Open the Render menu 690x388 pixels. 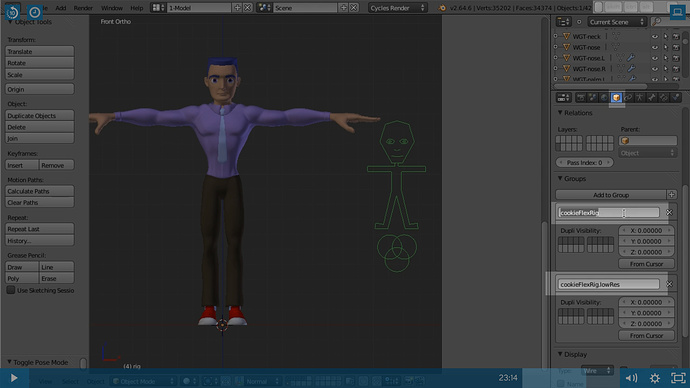83,8
